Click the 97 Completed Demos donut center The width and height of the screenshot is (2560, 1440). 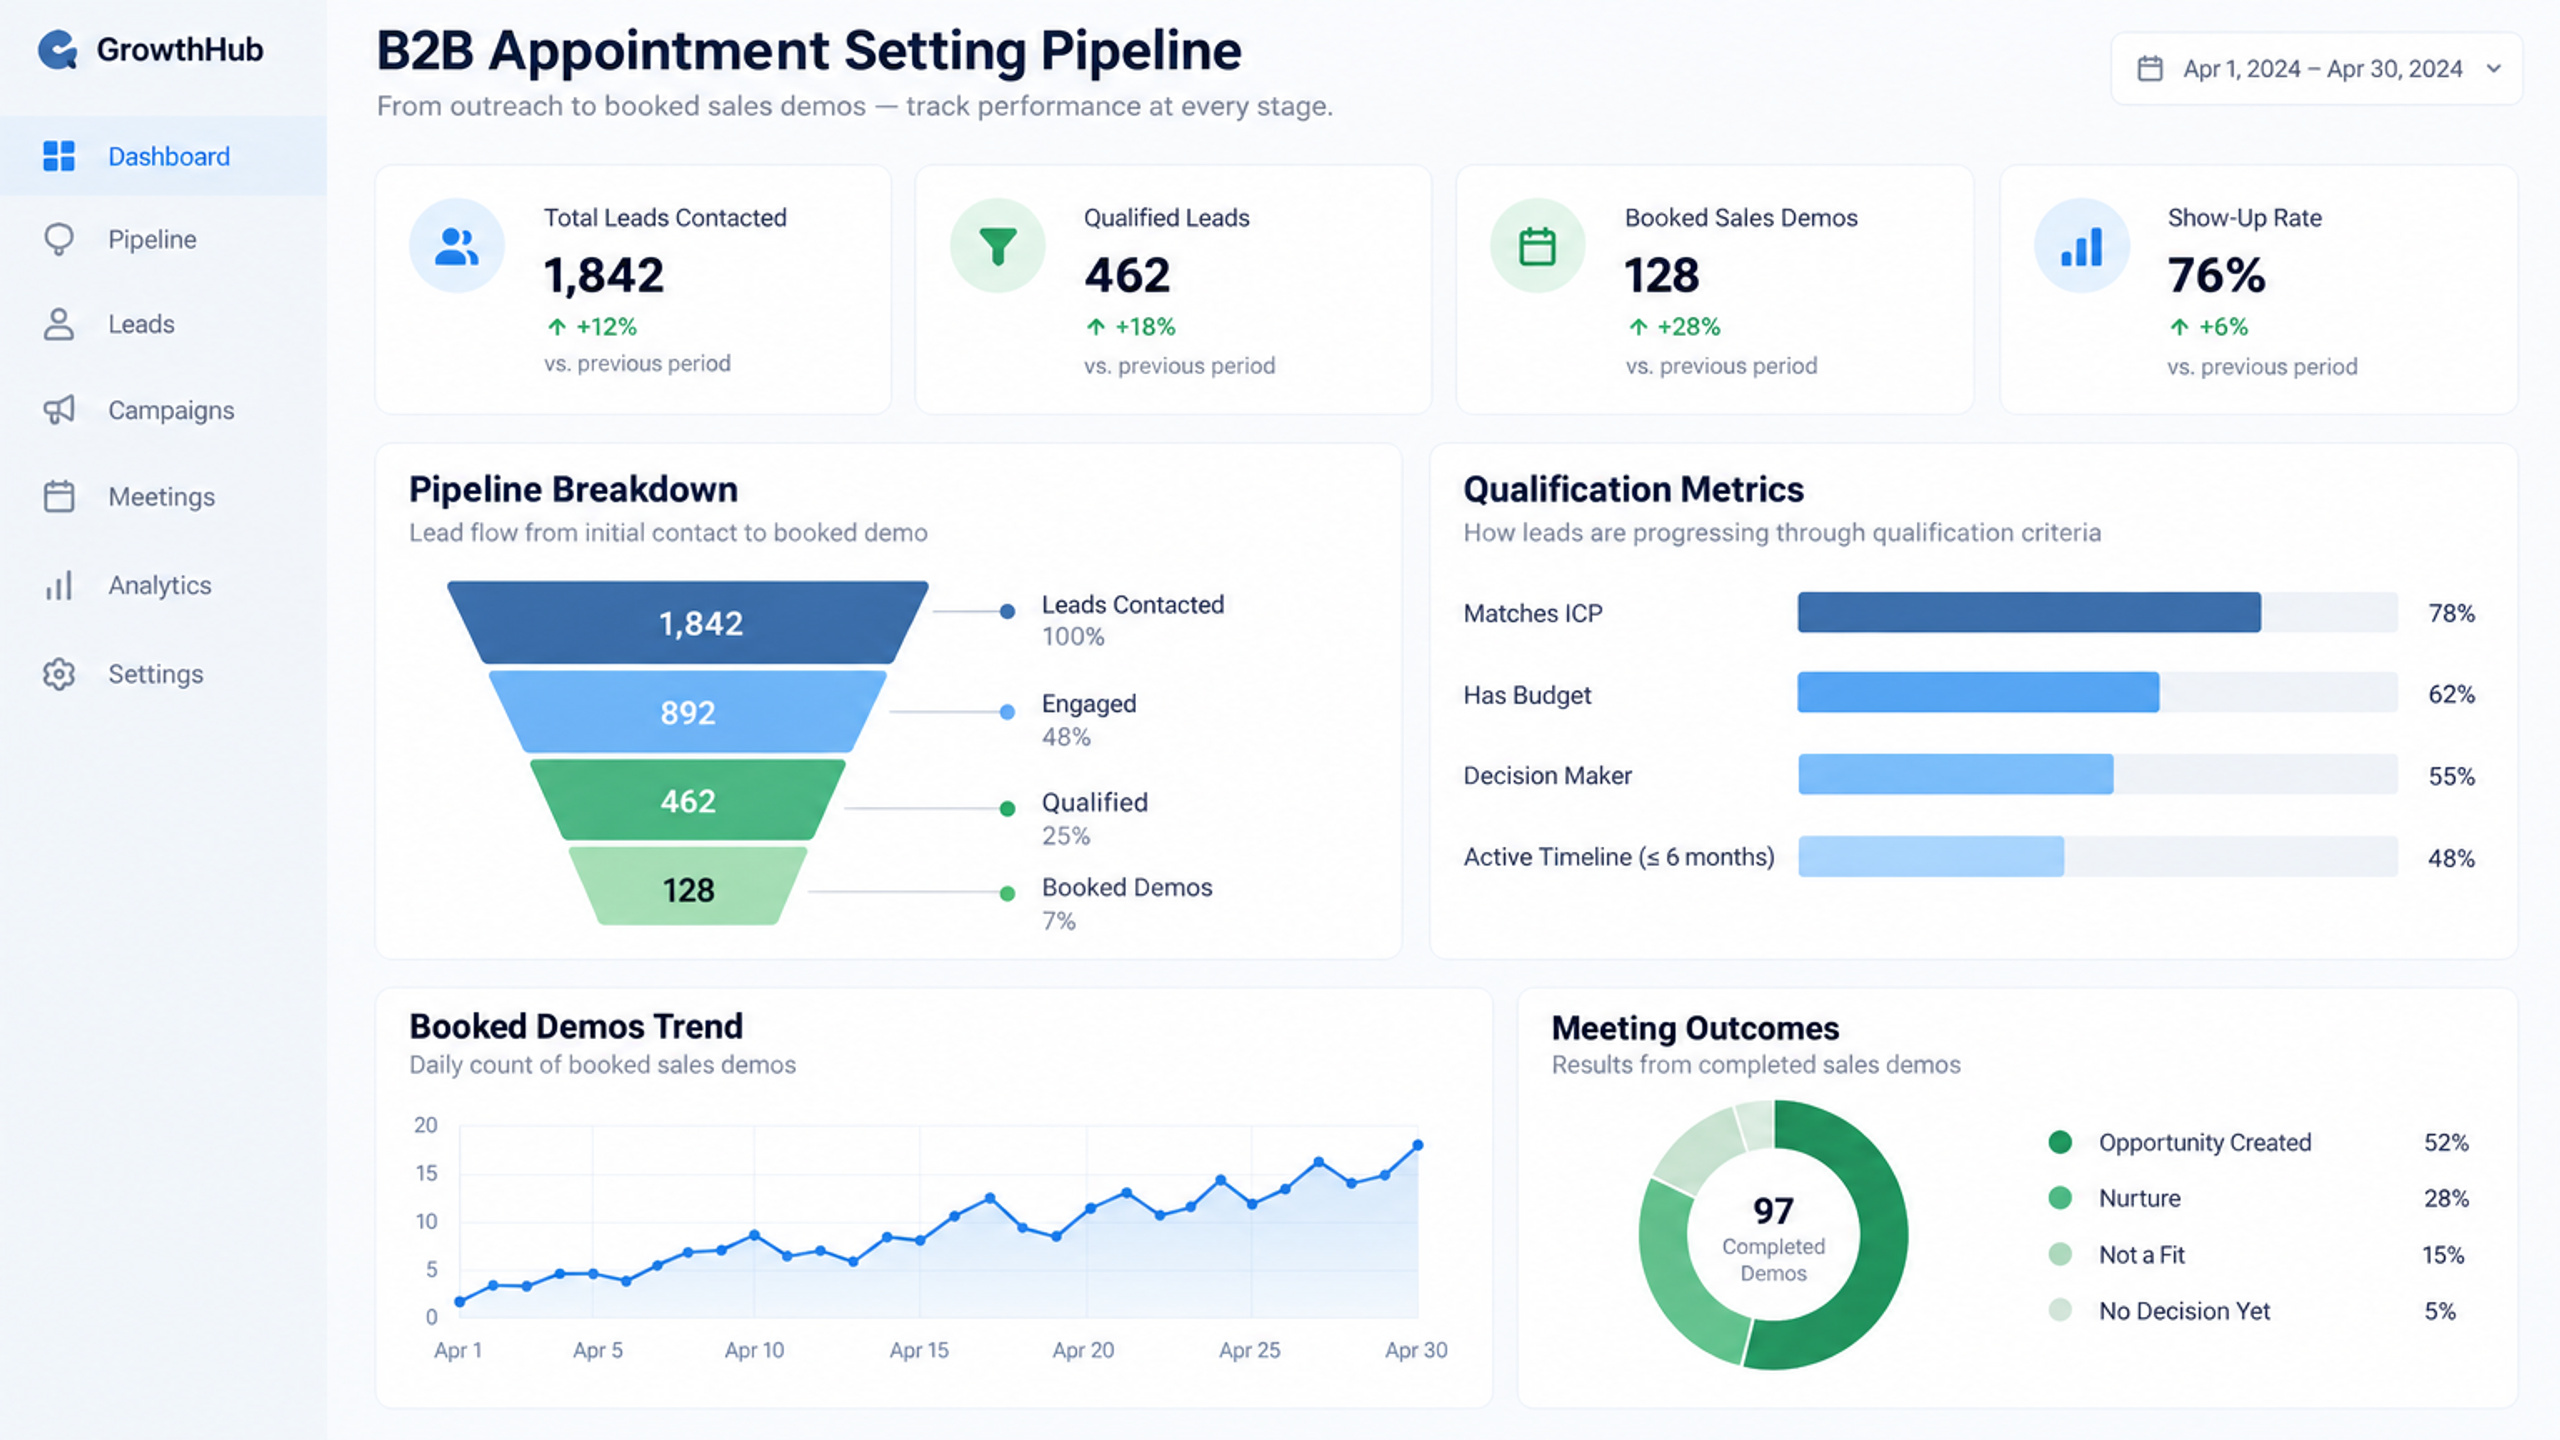pyautogui.click(x=1773, y=1238)
